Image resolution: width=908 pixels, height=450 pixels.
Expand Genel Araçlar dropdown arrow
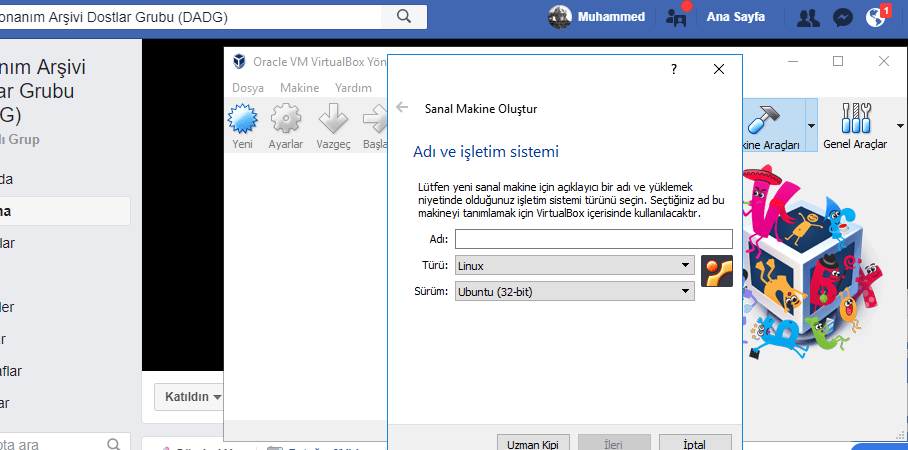pos(900,125)
